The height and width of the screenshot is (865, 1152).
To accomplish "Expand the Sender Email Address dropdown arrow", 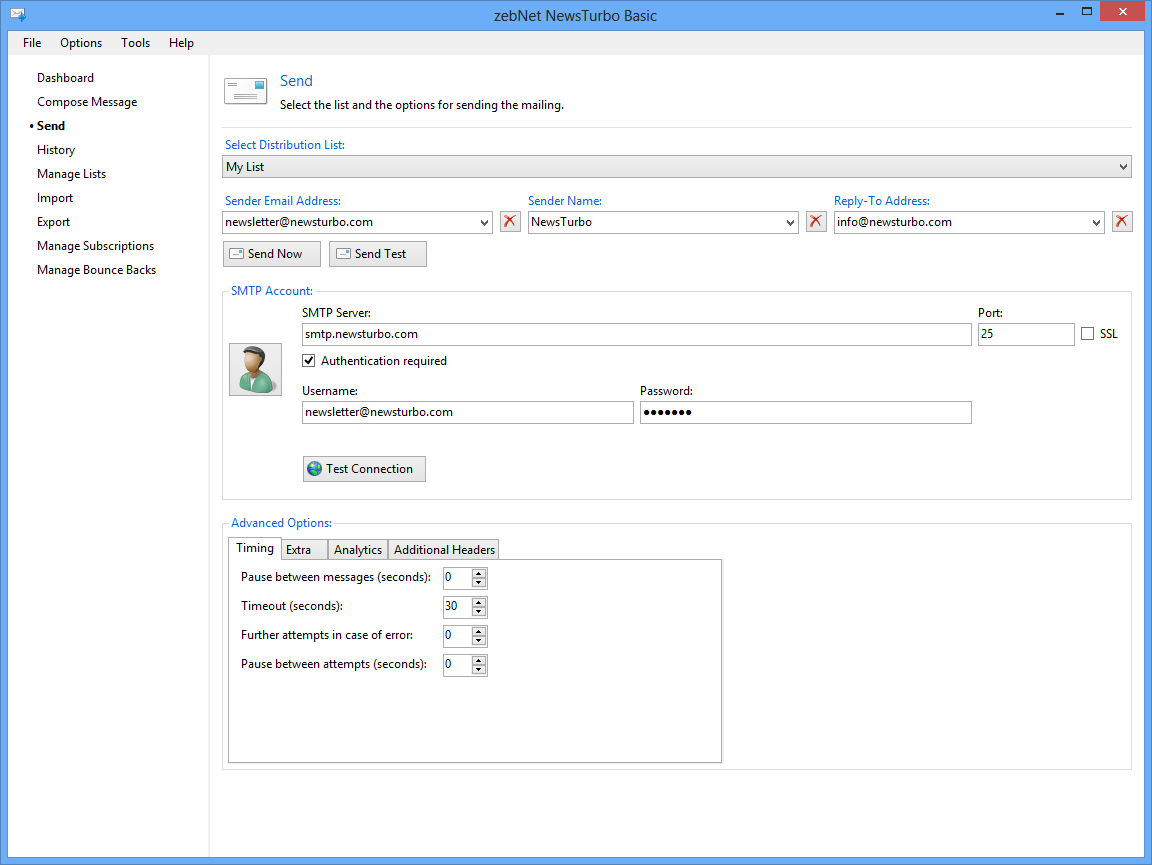I will (x=484, y=223).
